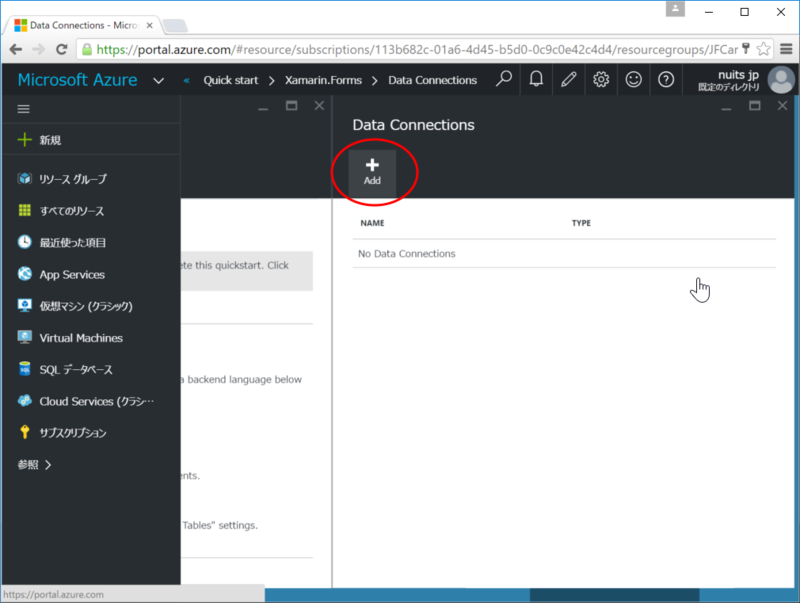Open the help question mark icon

[x=666, y=80]
